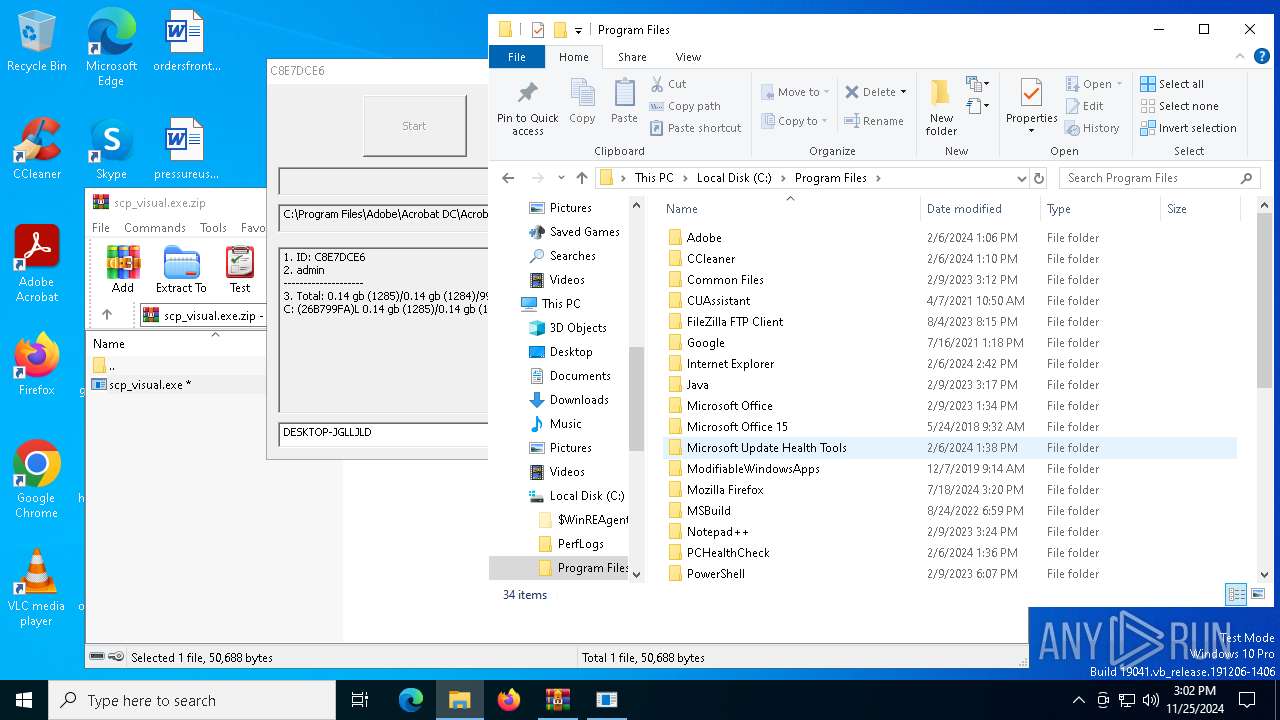Viewport: 1280px width, 720px height.
Task: Click Up one level arrow in Explorer
Action: 582,178
